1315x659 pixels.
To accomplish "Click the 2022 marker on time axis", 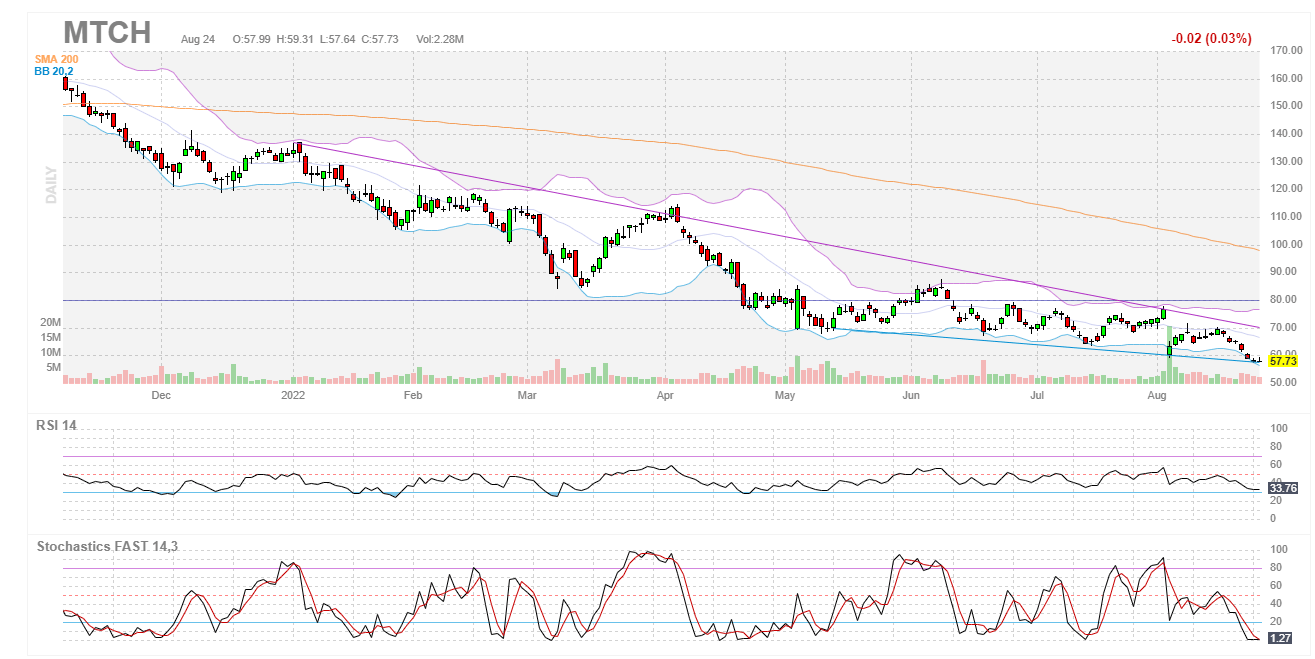I will coord(294,396).
